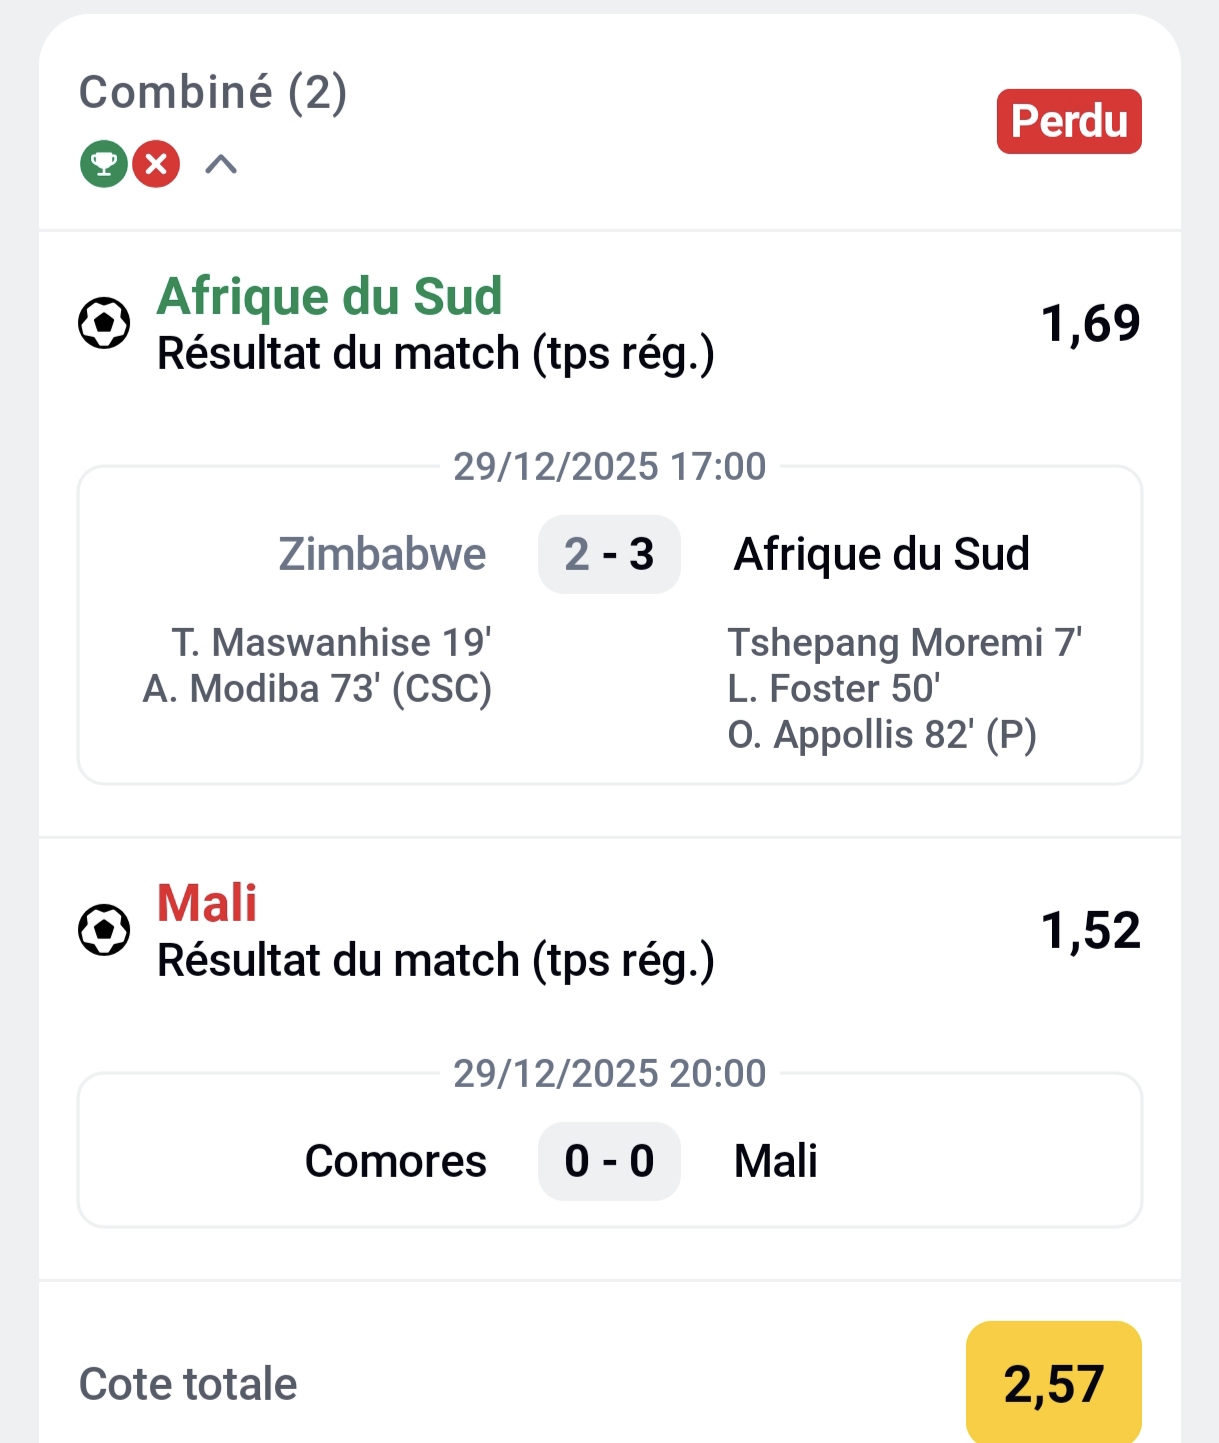This screenshot has height=1443, width=1219.
Task: Click the 29/12/2025 20:00 match date
Action: pyautogui.click(x=609, y=1073)
